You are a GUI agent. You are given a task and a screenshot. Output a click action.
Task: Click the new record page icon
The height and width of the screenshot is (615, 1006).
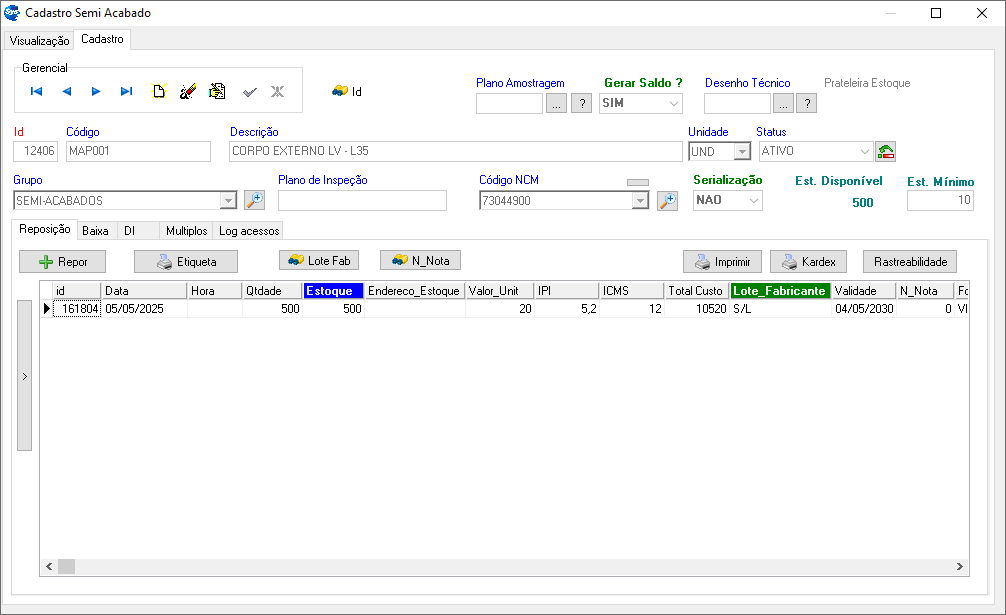coord(158,91)
